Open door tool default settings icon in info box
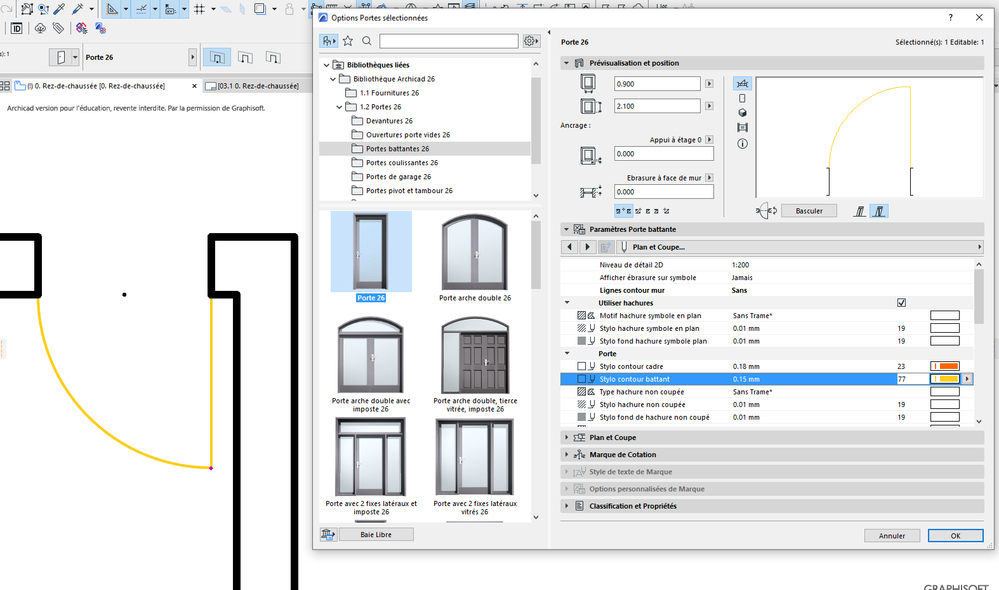Viewport: 999px width, 590px height. (x=61, y=57)
